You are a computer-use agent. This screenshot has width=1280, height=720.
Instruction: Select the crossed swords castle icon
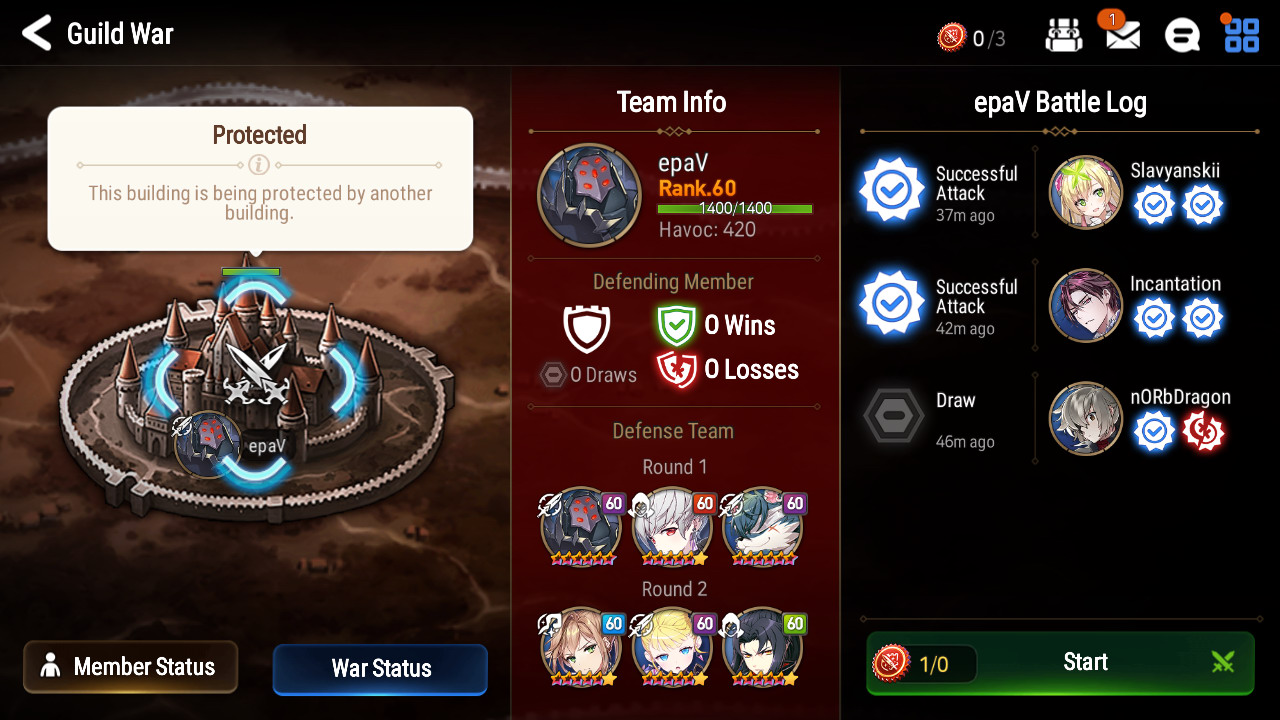coord(255,370)
